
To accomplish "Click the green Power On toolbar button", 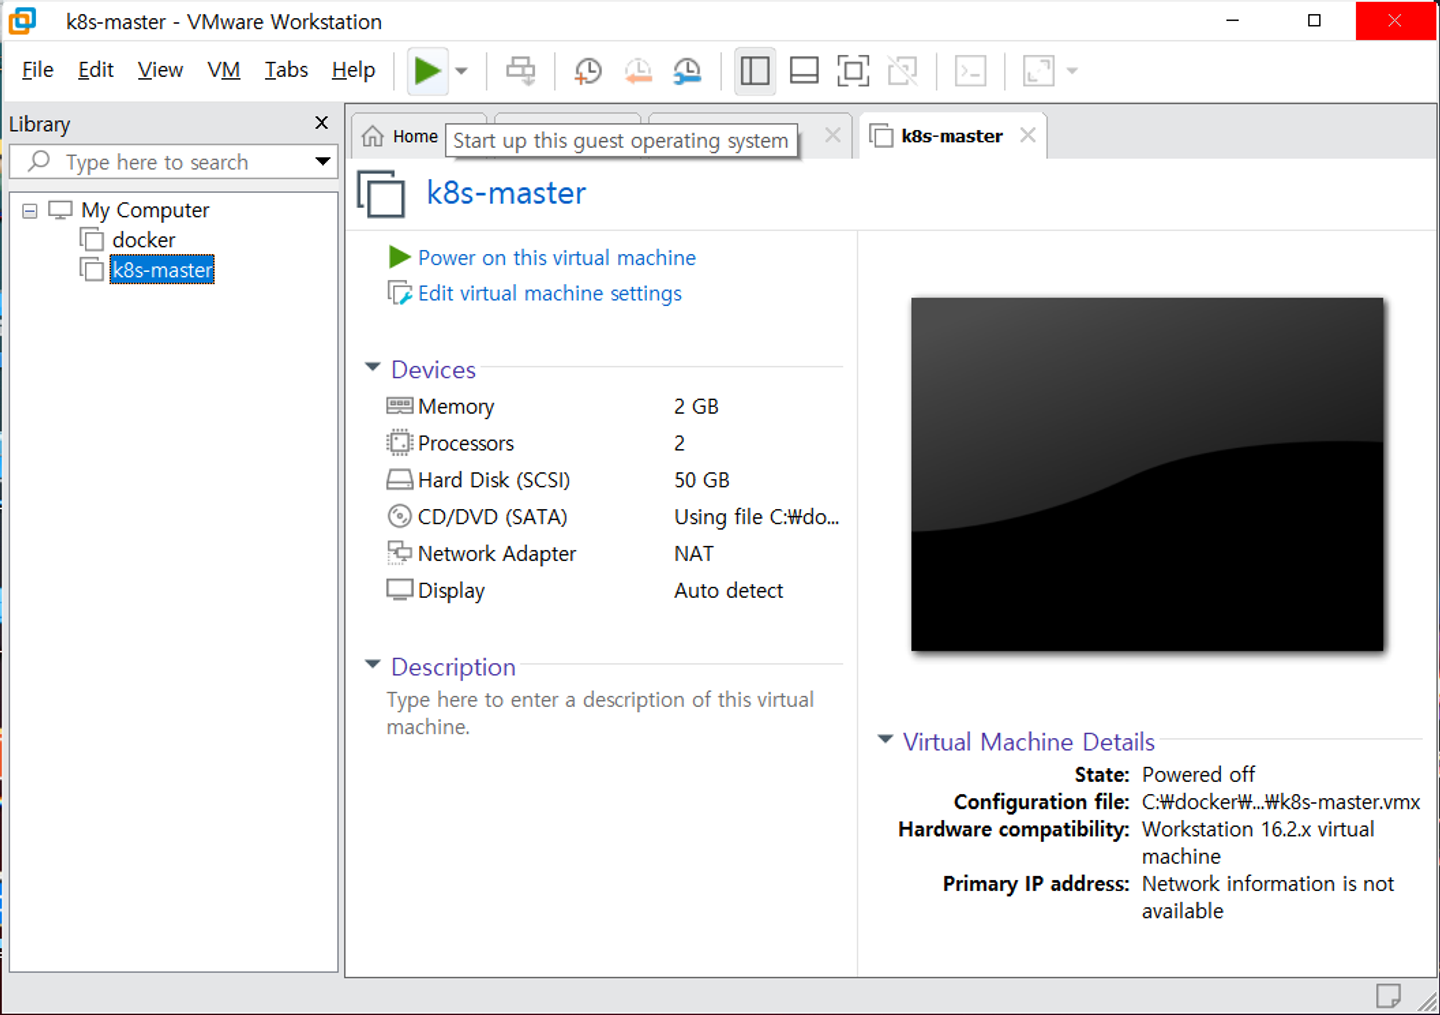I will point(427,71).
